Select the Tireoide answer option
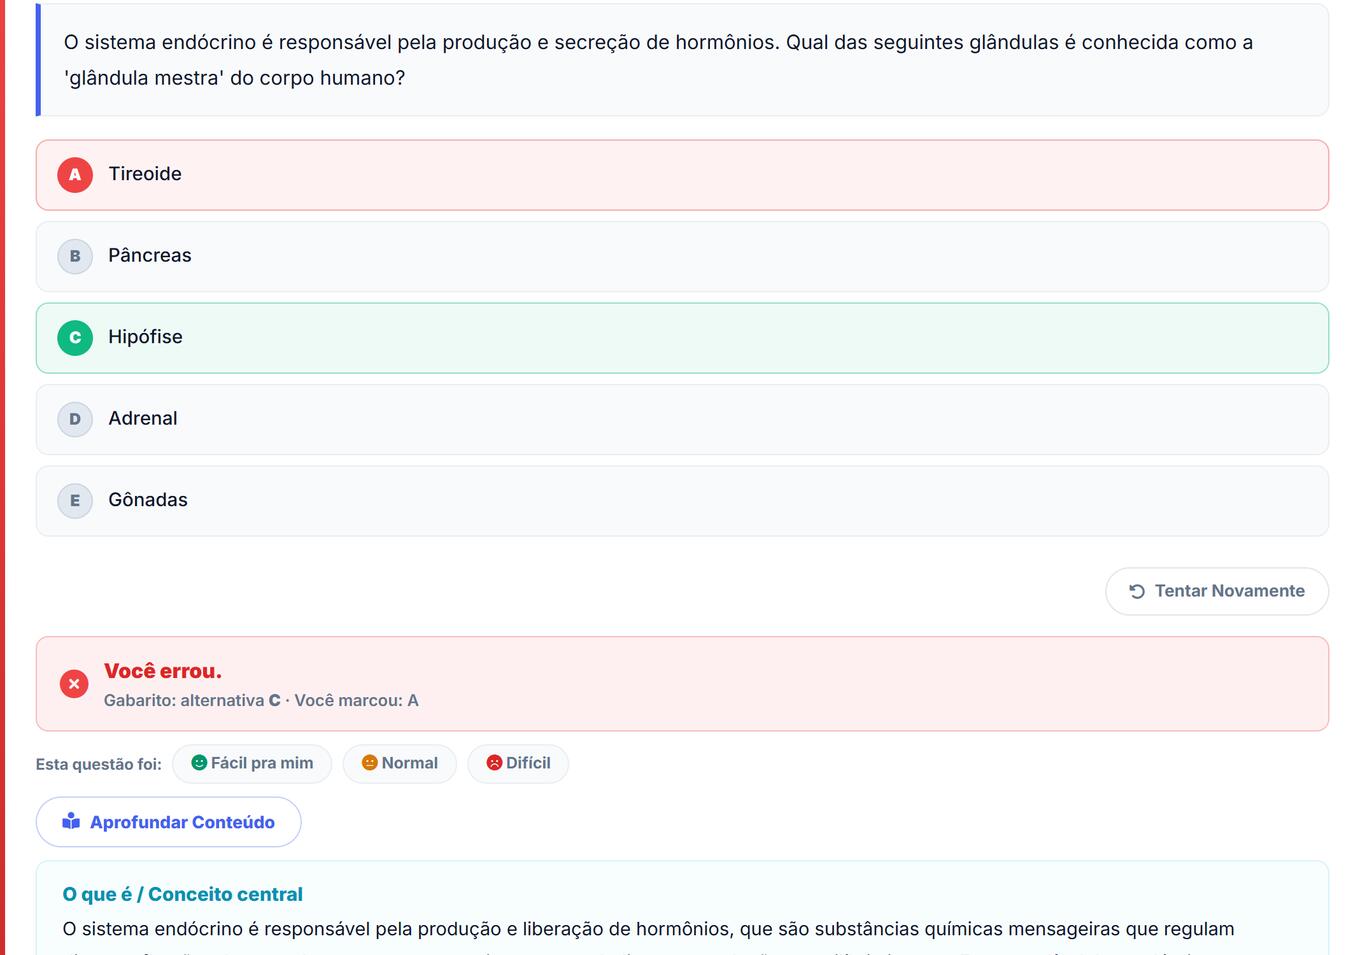Viewport: 1360px width, 955px height. click(682, 175)
